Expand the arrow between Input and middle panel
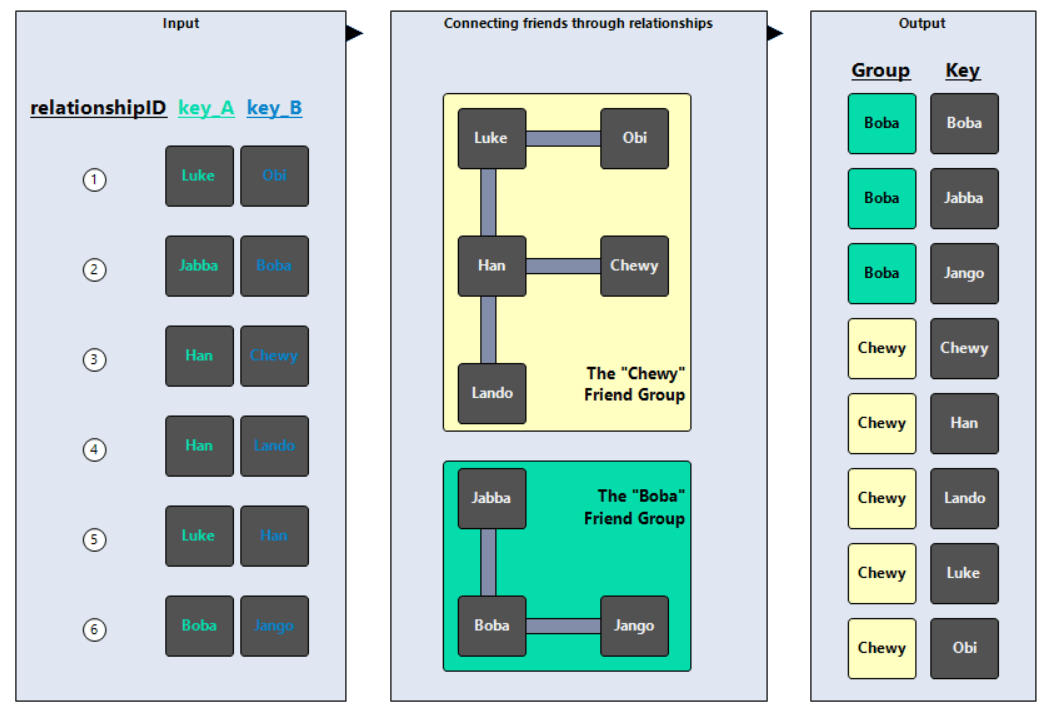 click(355, 33)
